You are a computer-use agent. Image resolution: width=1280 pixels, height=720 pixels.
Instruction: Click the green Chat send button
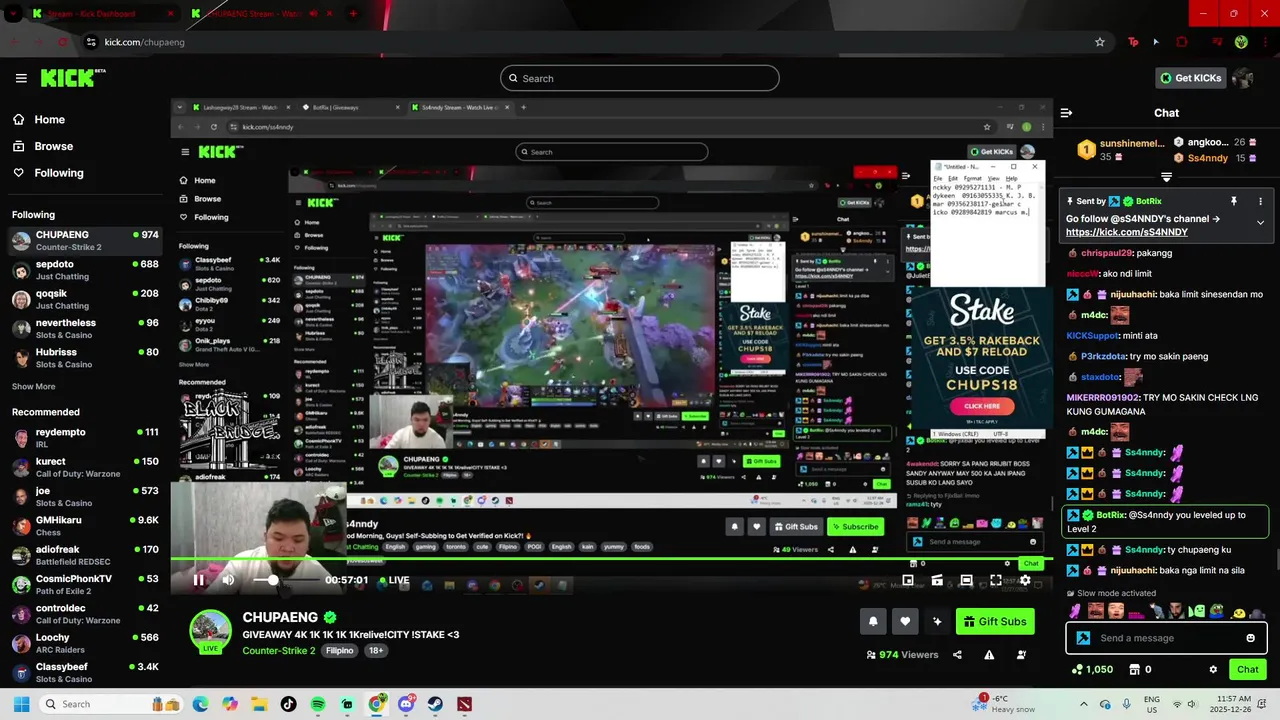point(1248,669)
